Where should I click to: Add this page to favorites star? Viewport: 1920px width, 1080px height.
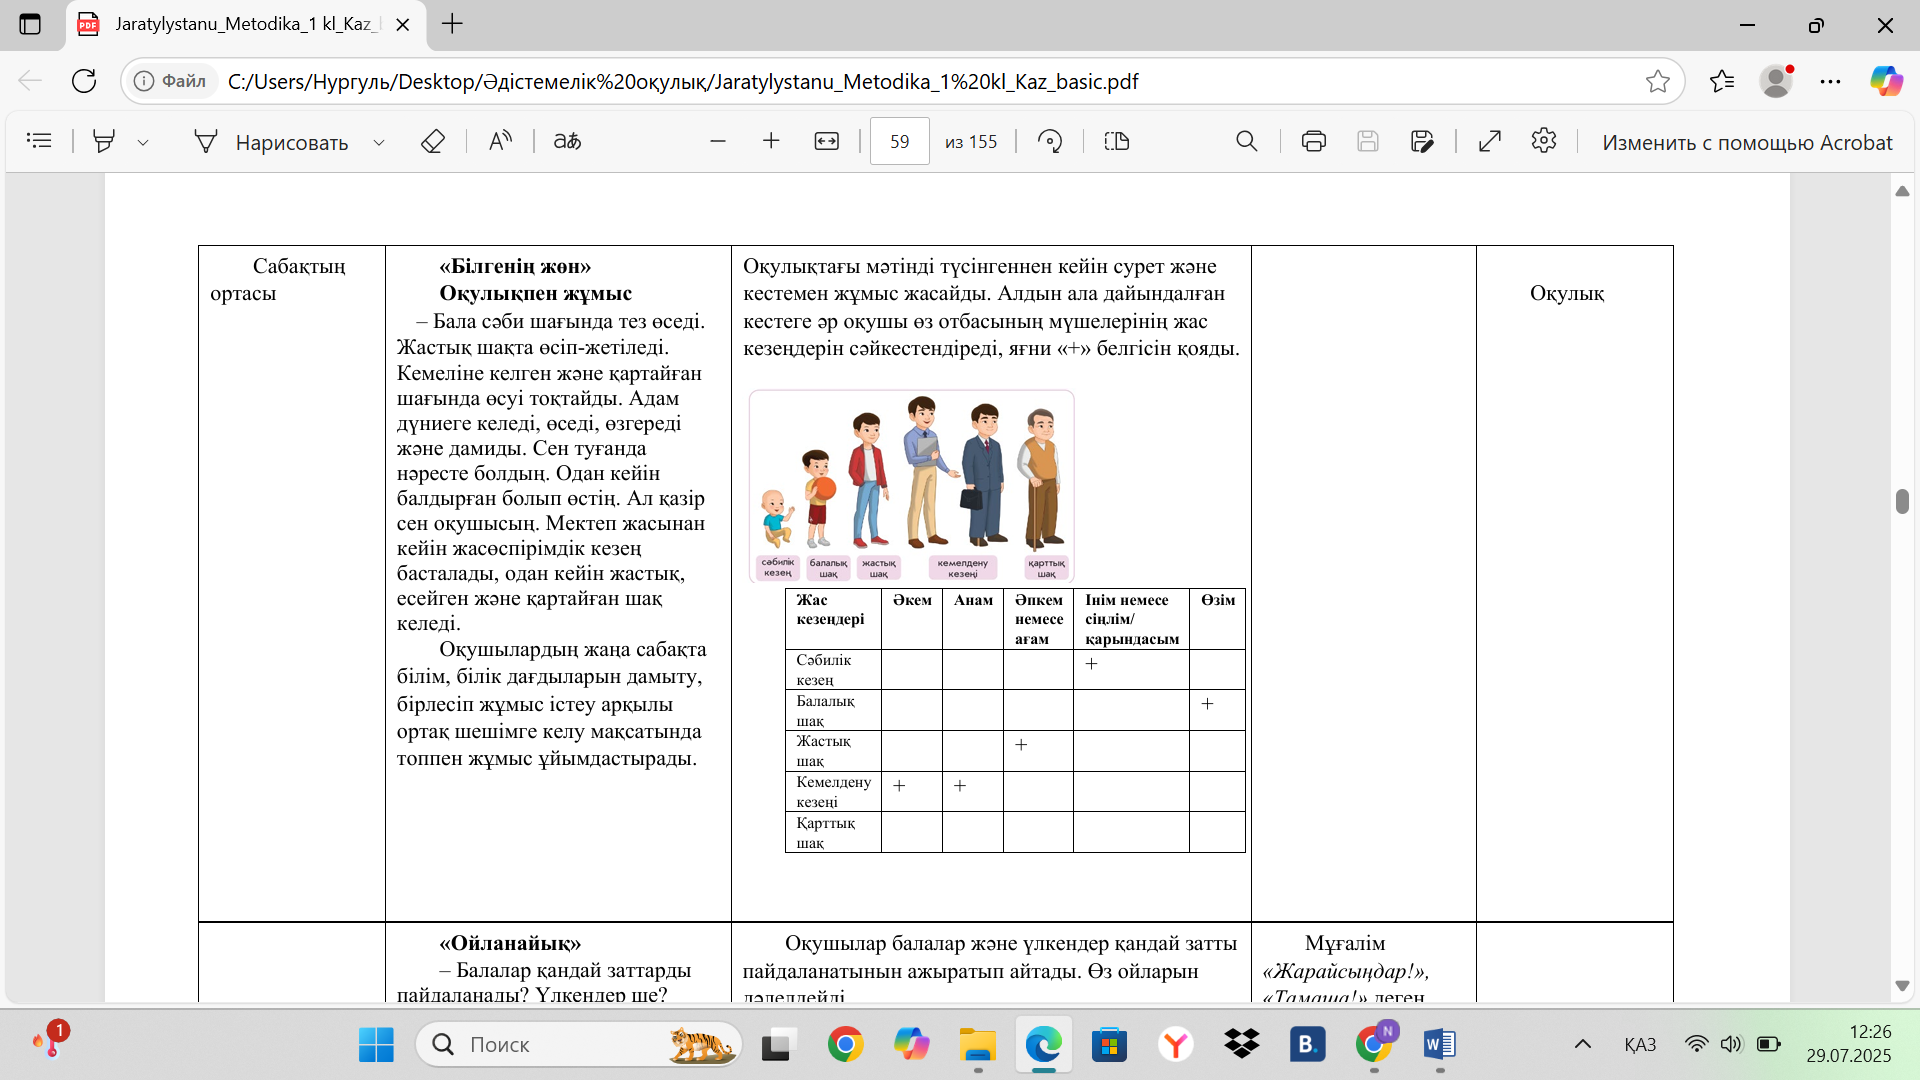point(1657,81)
